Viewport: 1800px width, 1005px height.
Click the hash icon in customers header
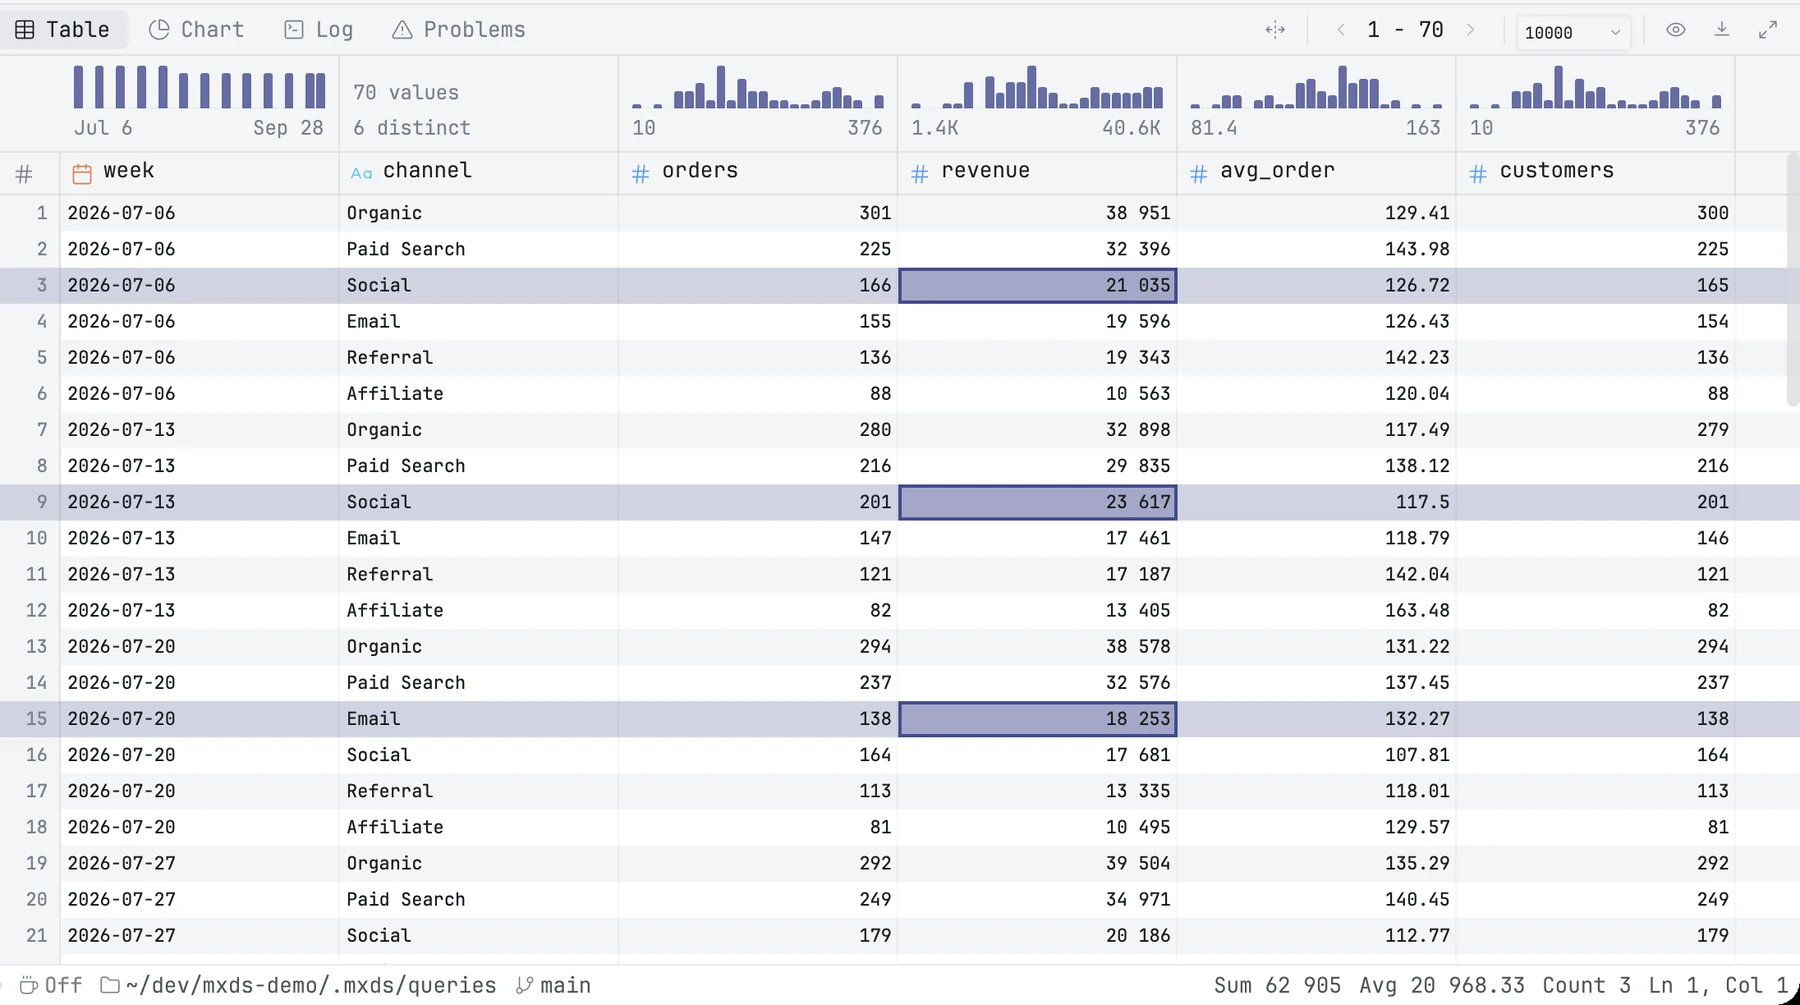pyautogui.click(x=1478, y=174)
